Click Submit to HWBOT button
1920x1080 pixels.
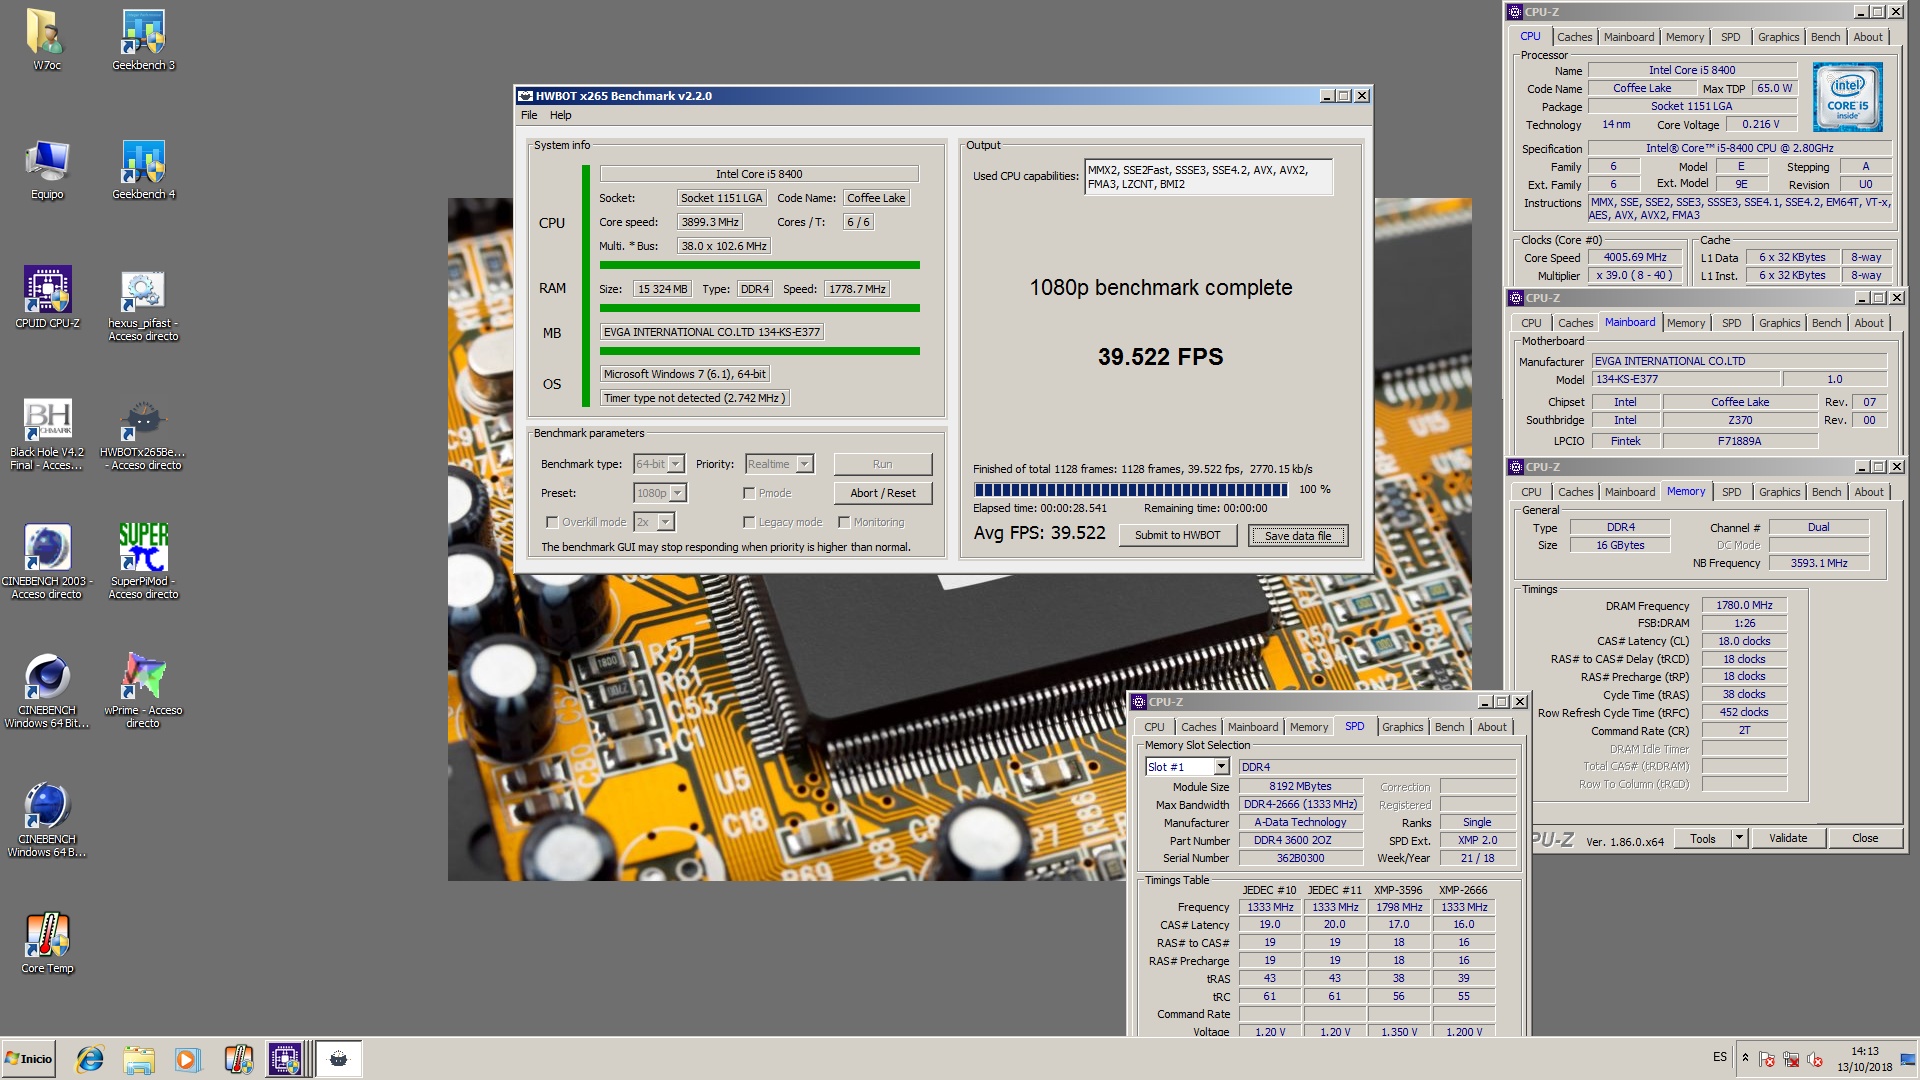click(x=1177, y=535)
